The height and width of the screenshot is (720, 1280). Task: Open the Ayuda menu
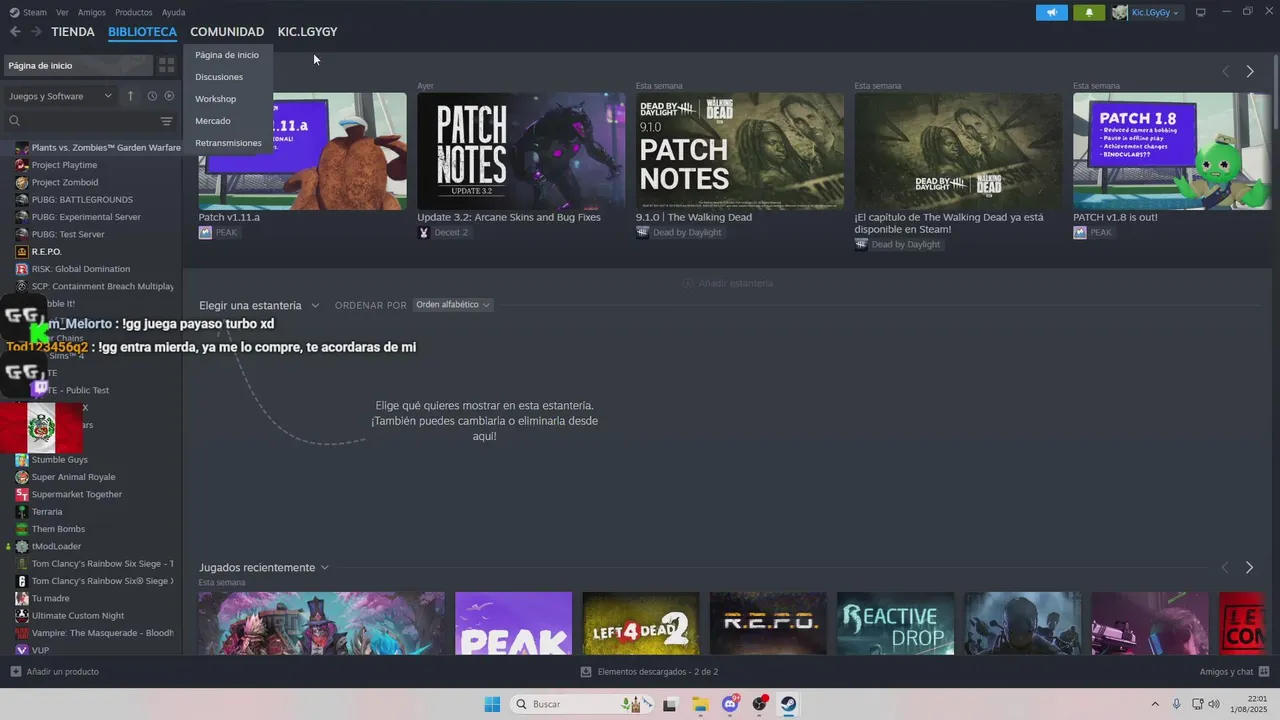[173, 12]
